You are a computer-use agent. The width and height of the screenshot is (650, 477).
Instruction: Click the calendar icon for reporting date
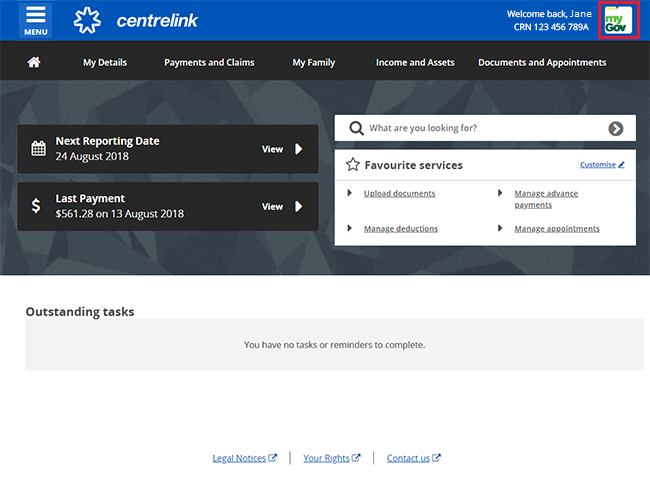pos(38,149)
